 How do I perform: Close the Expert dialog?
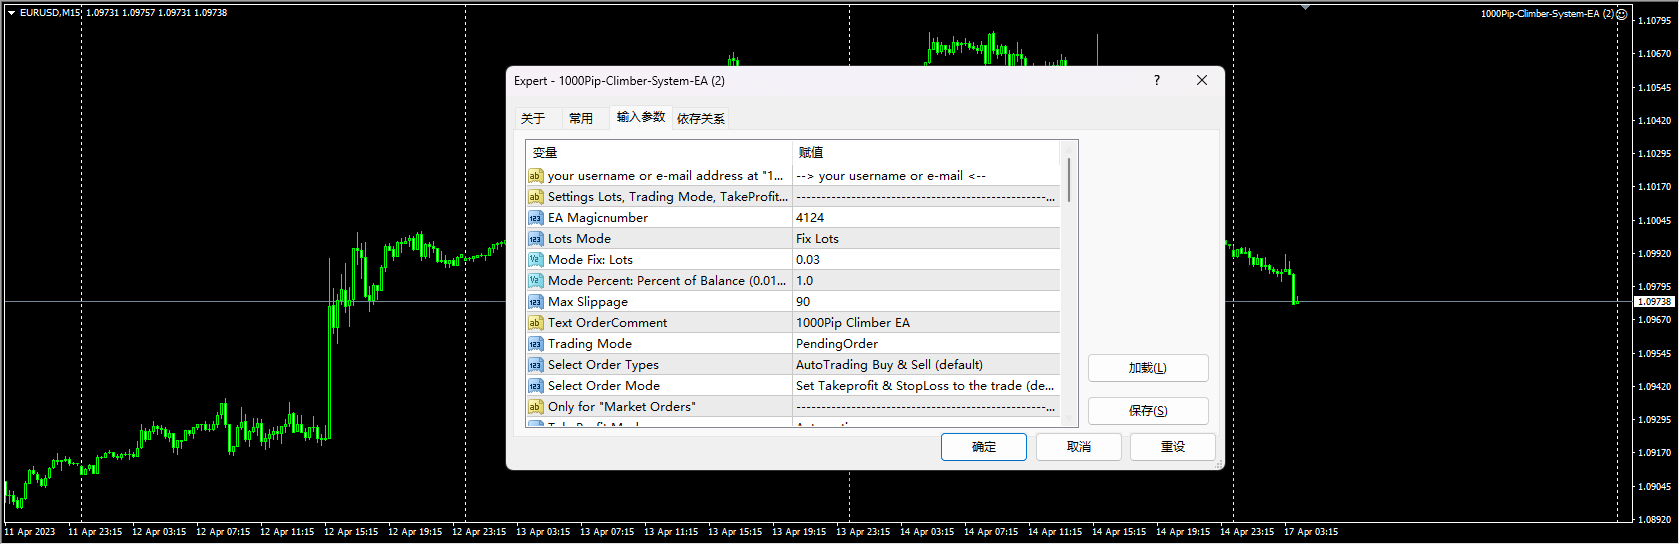pyautogui.click(x=1202, y=80)
